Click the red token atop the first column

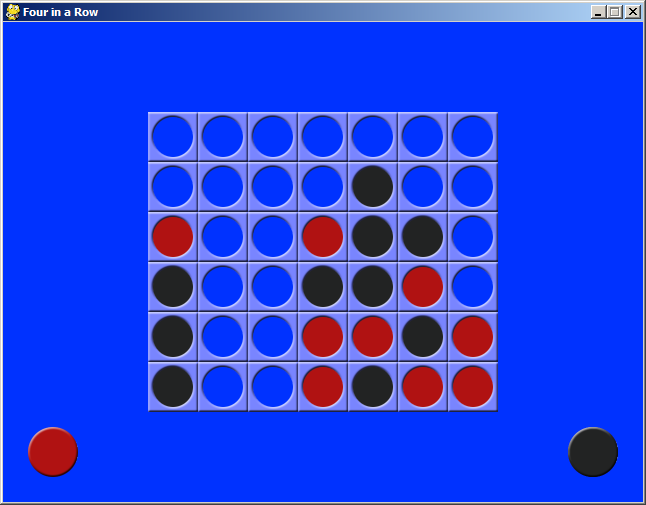click(173, 236)
